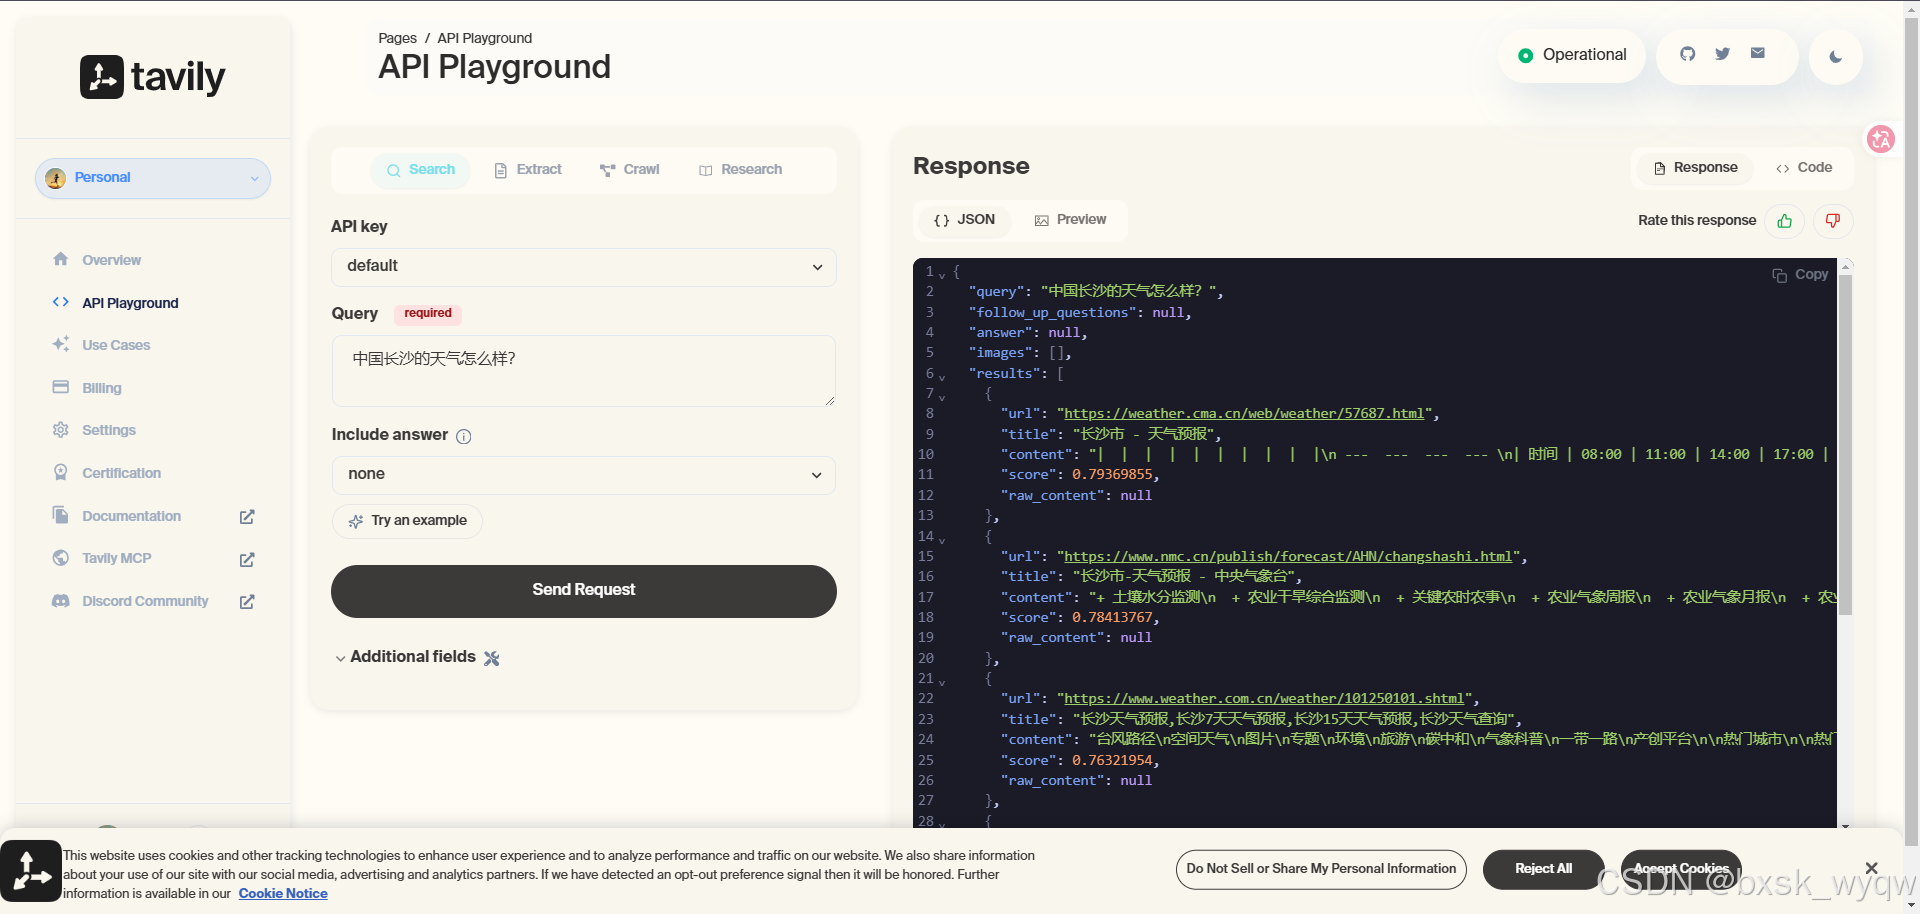Click Reject All cookies button
Screen dimensions: 1920x914
click(x=1544, y=869)
